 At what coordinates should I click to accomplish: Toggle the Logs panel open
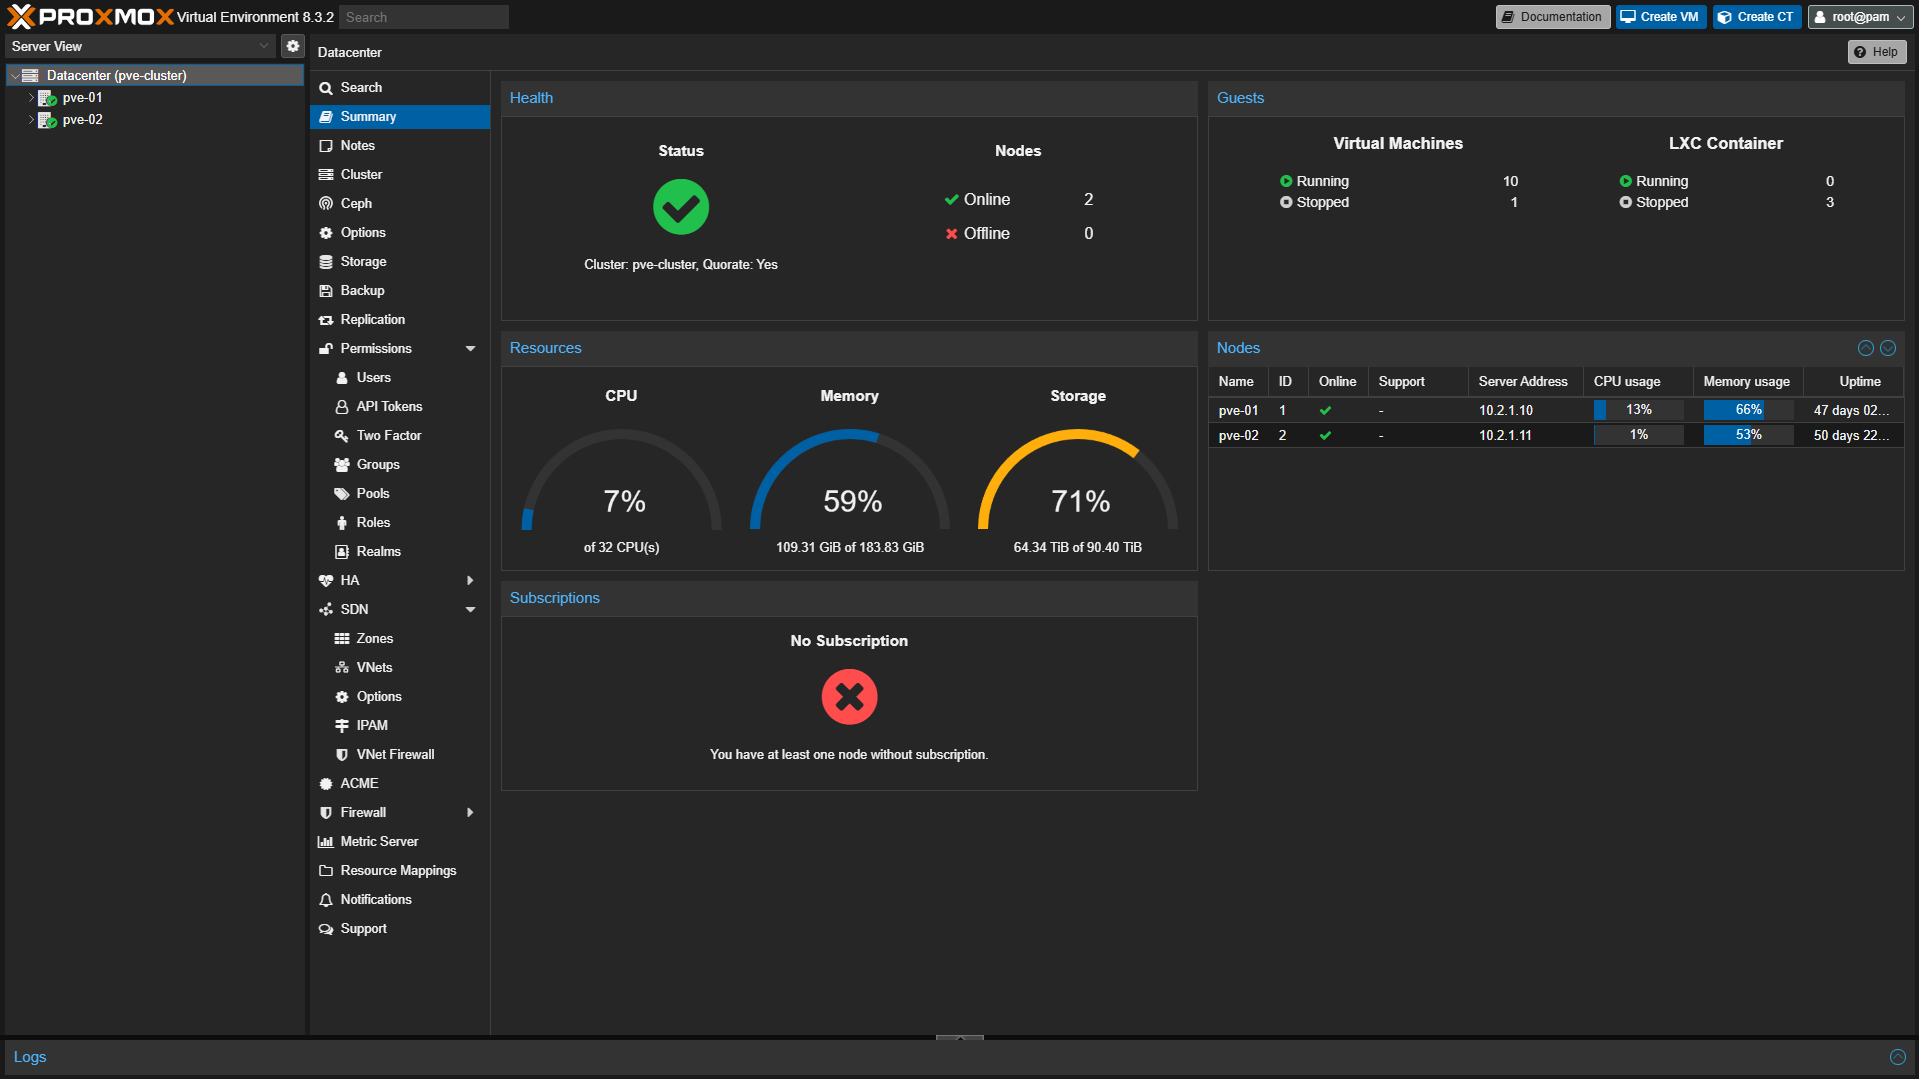coord(1897,1057)
